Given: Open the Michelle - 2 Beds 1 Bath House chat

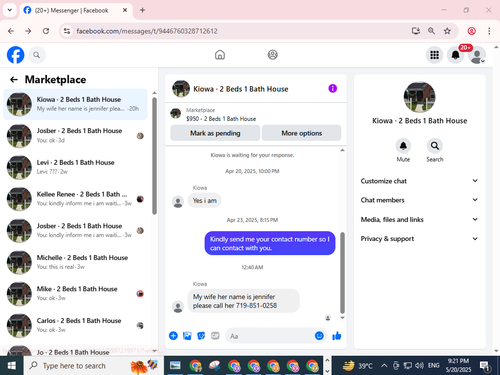Looking at the screenshot, I should pos(75,262).
